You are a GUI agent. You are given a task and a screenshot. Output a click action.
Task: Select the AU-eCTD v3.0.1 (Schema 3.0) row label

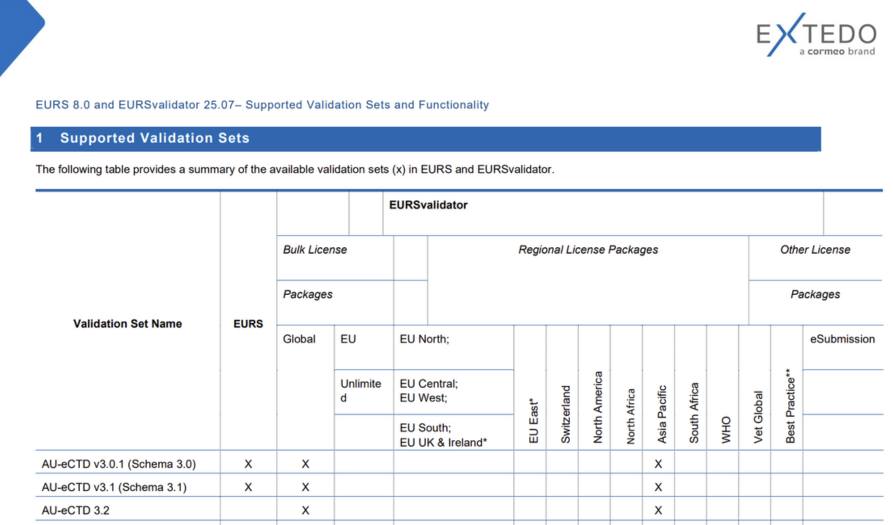coord(119,464)
